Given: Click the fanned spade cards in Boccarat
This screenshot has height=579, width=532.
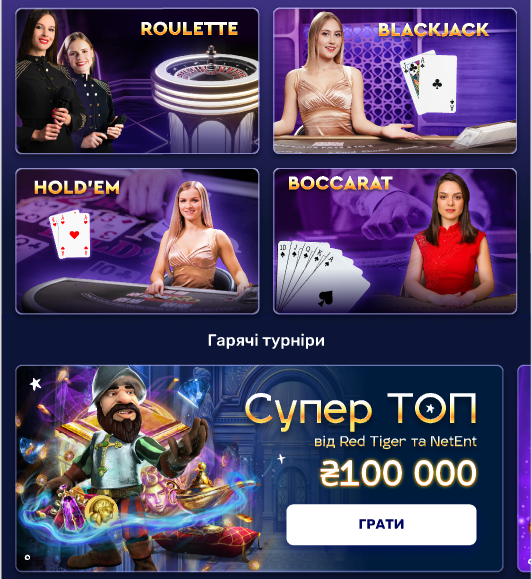Looking at the screenshot, I should pos(321,276).
